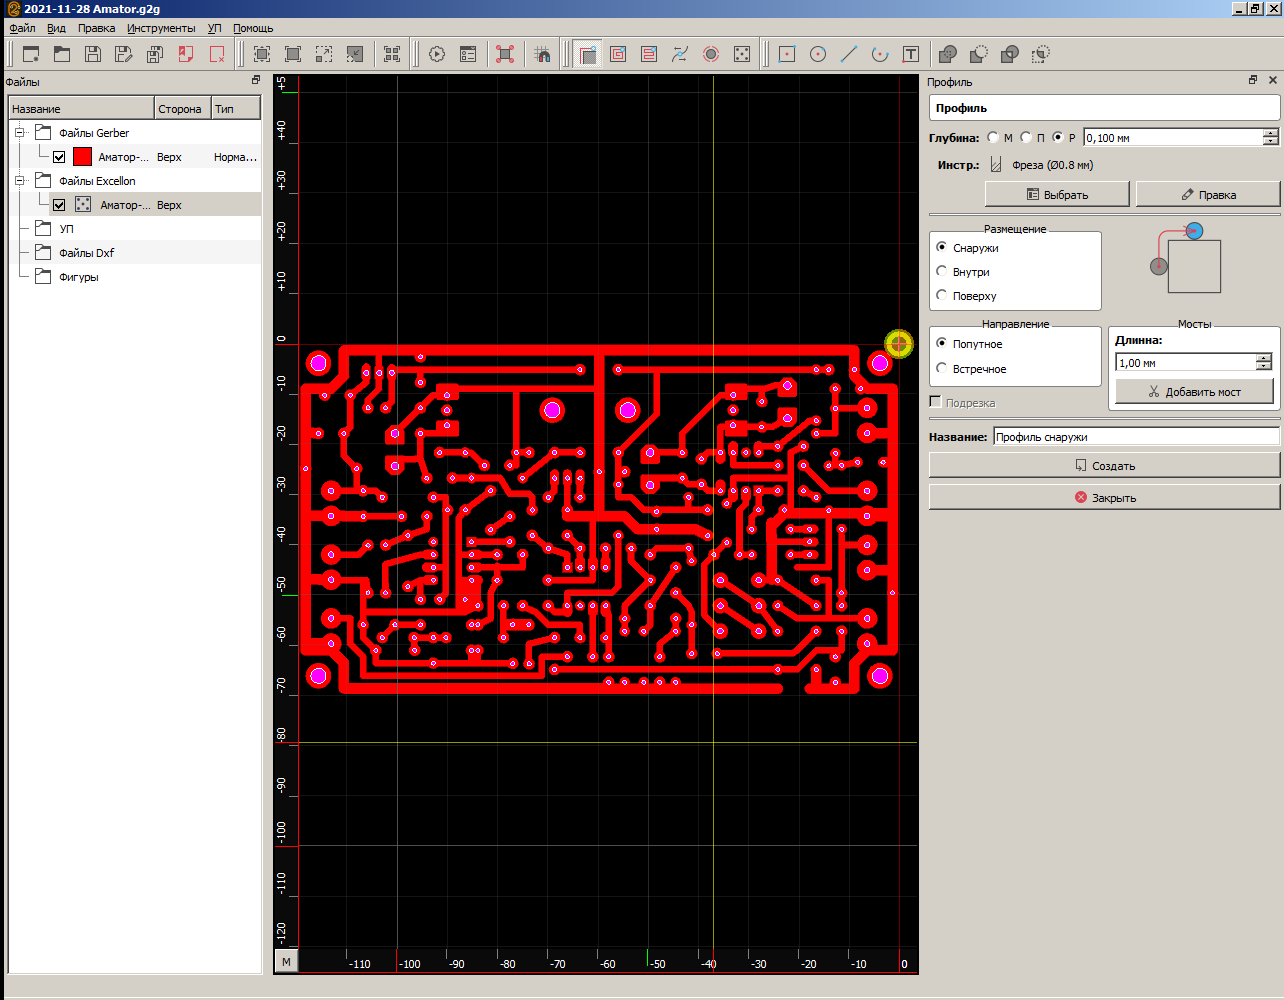
Task: Click the red Gerber layer color swatch
Action: tap(82, 157)
